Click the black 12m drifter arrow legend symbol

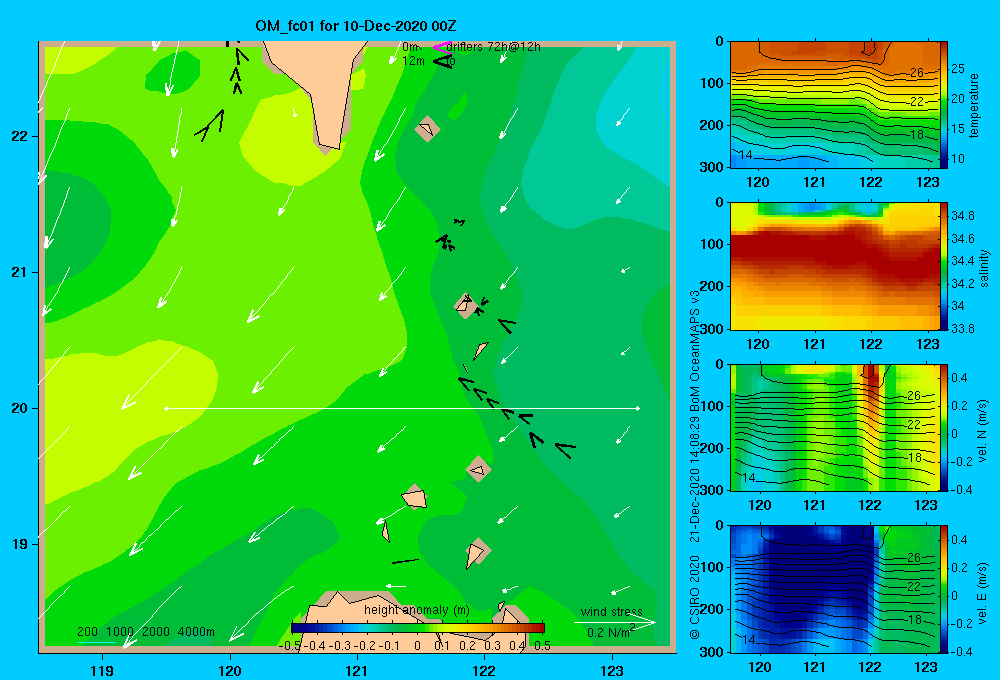(x=442, y=61)
